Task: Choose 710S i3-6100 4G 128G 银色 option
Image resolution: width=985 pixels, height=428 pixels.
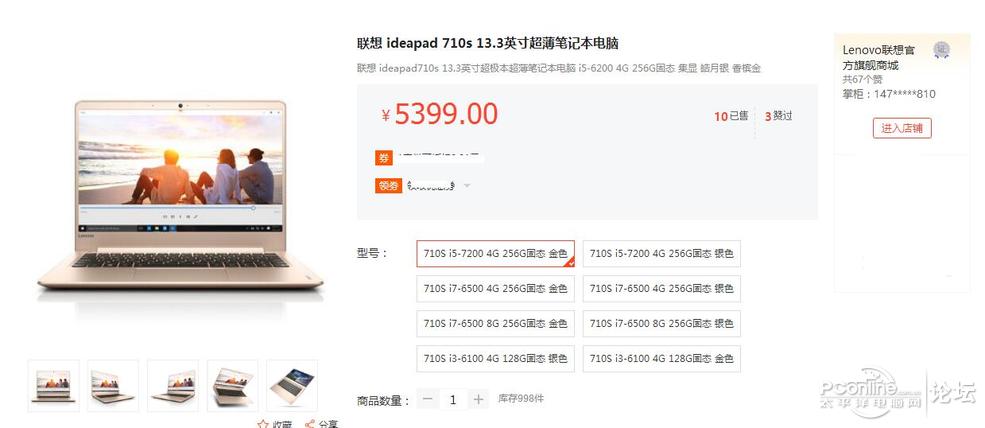Action: click(x=496, y=358)
